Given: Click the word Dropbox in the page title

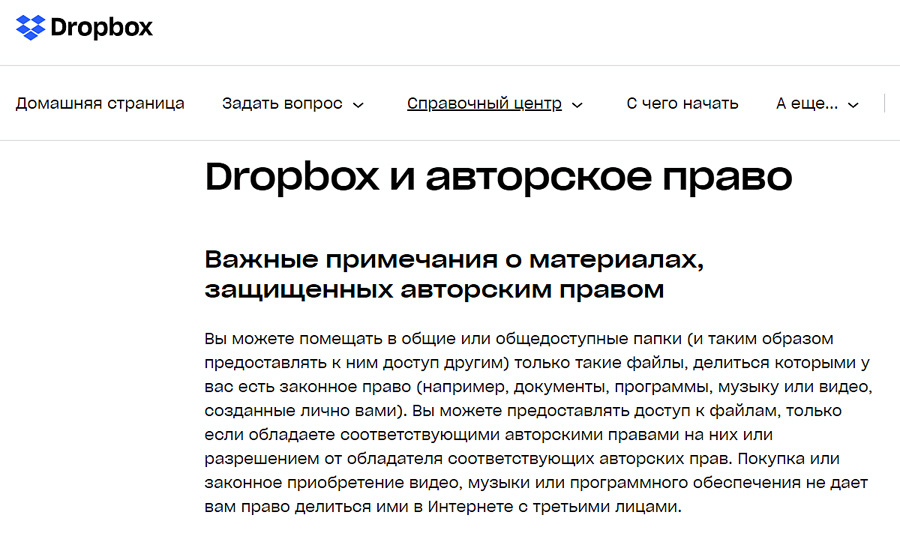Looking at the screenshot, I should pos(292,177).
